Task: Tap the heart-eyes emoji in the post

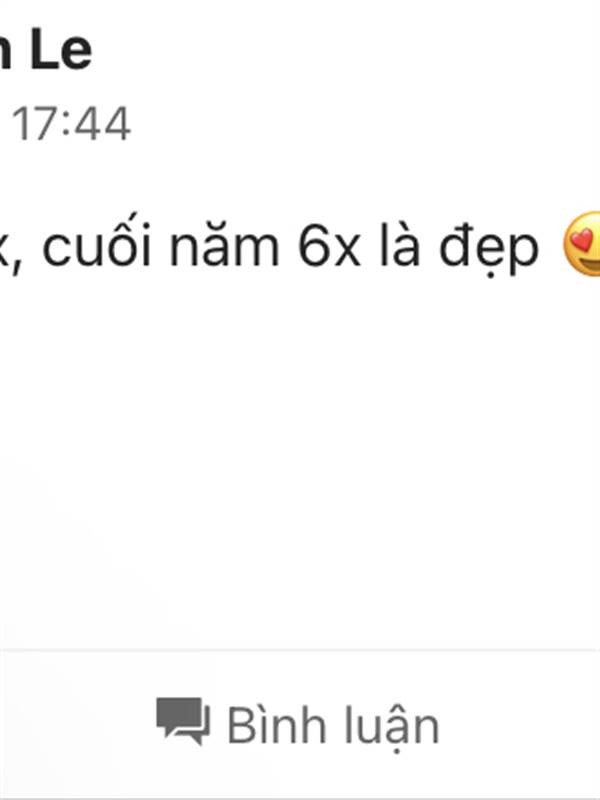Action: coord(582,243)
